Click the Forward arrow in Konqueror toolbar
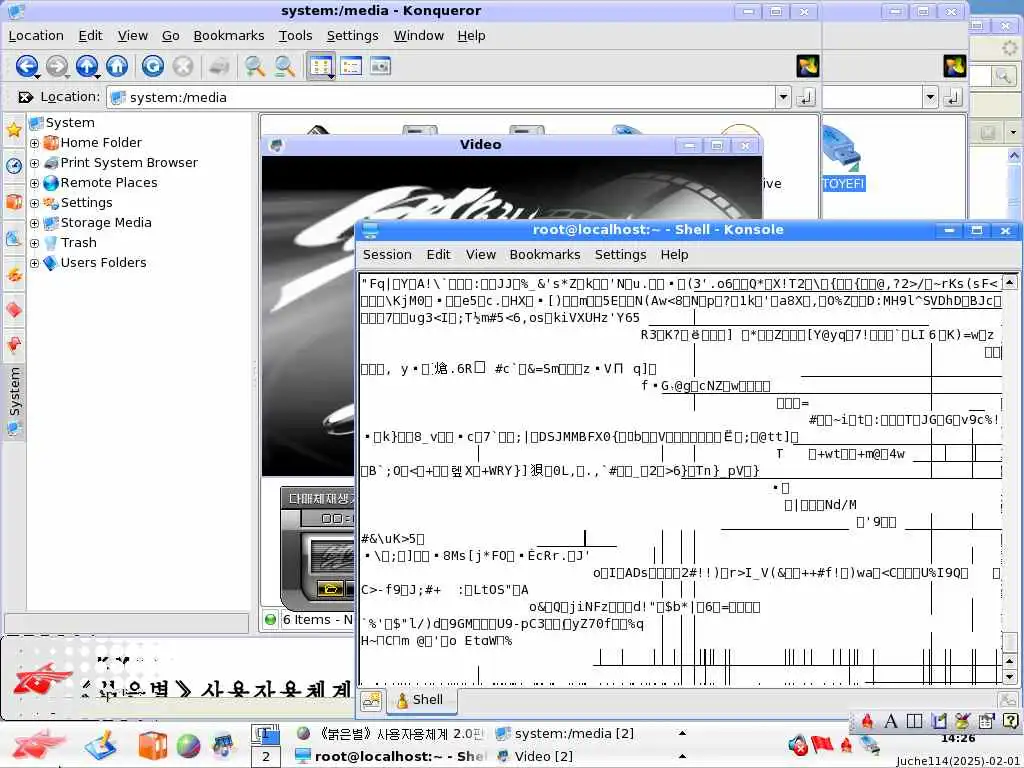Screen dimensions: 1024x768 tap(57, 66)
